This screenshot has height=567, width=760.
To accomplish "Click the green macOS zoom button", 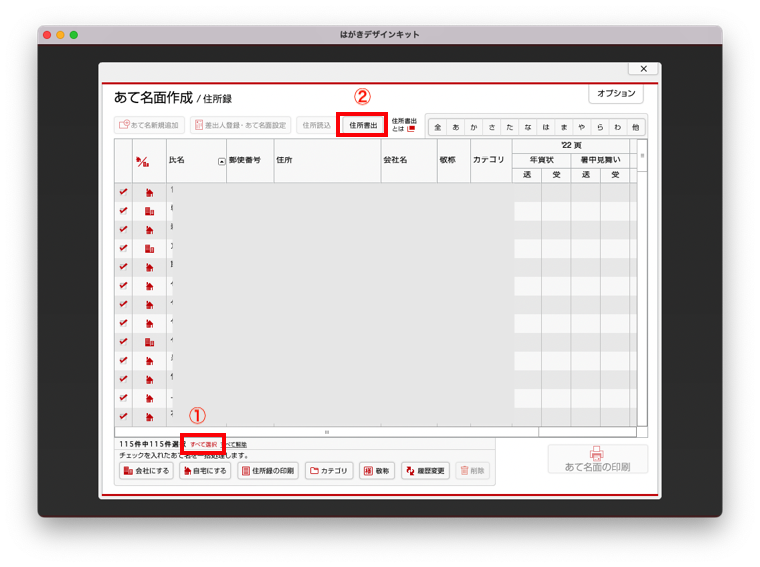I will 74,35.
